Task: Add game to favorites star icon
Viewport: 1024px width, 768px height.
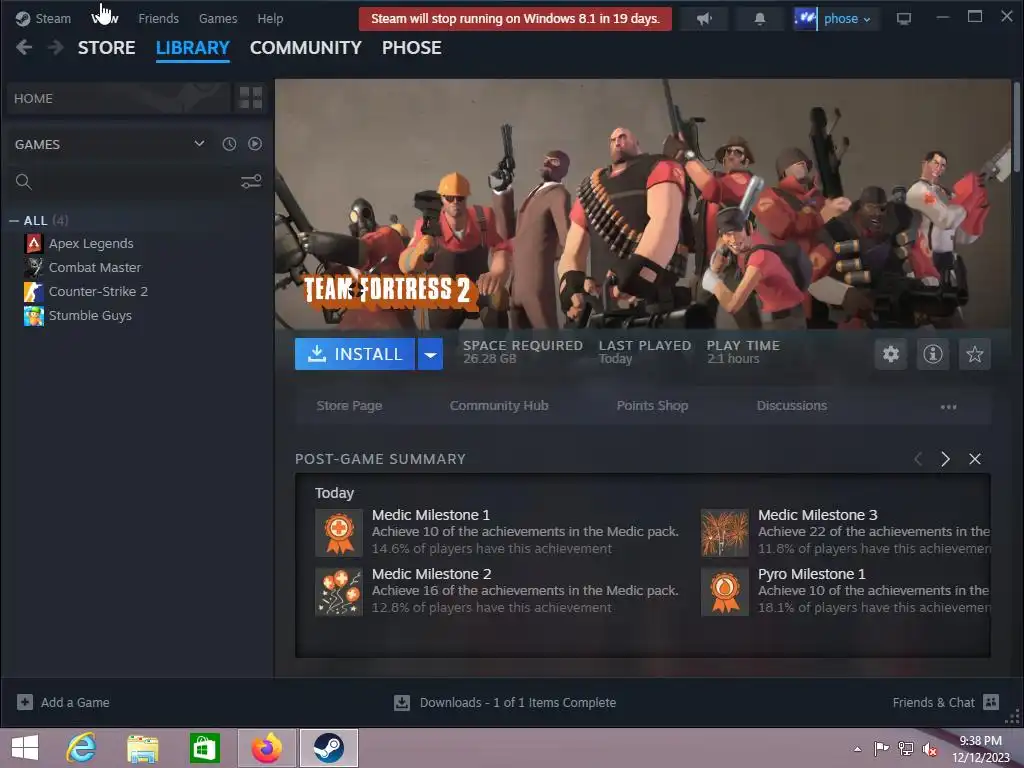Action: (974, 354)
